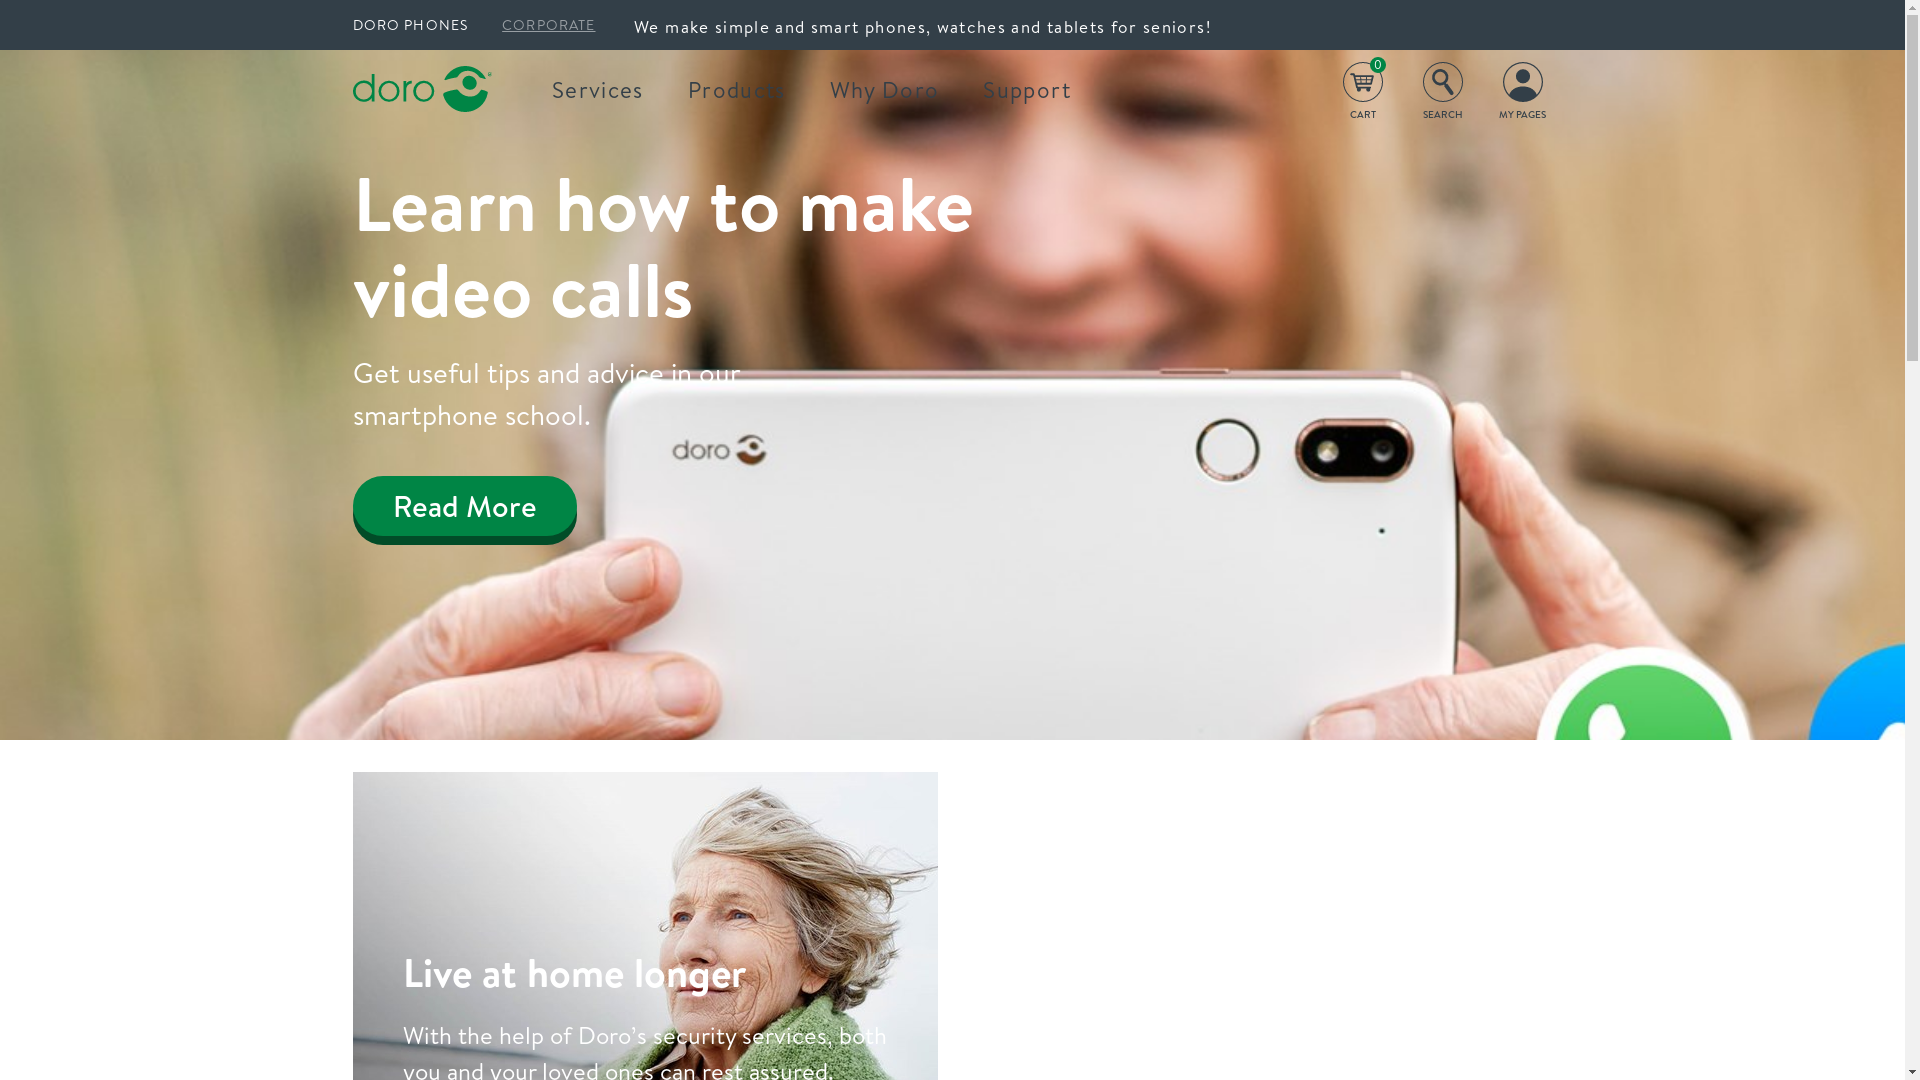Open the Live at home longer card
1920x1080 pixels.
click(x=644, y=926)
